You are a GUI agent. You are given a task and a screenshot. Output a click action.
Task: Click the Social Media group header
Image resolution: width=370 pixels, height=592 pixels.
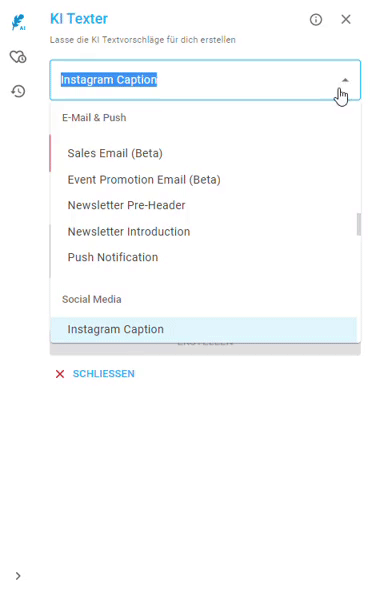pyautogui.click(x=92, y=299)
